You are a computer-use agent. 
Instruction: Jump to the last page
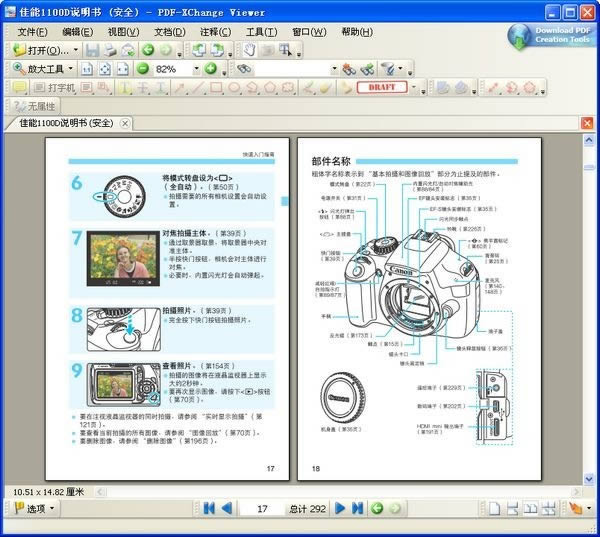pyautogui.click(x=358, y=508)
